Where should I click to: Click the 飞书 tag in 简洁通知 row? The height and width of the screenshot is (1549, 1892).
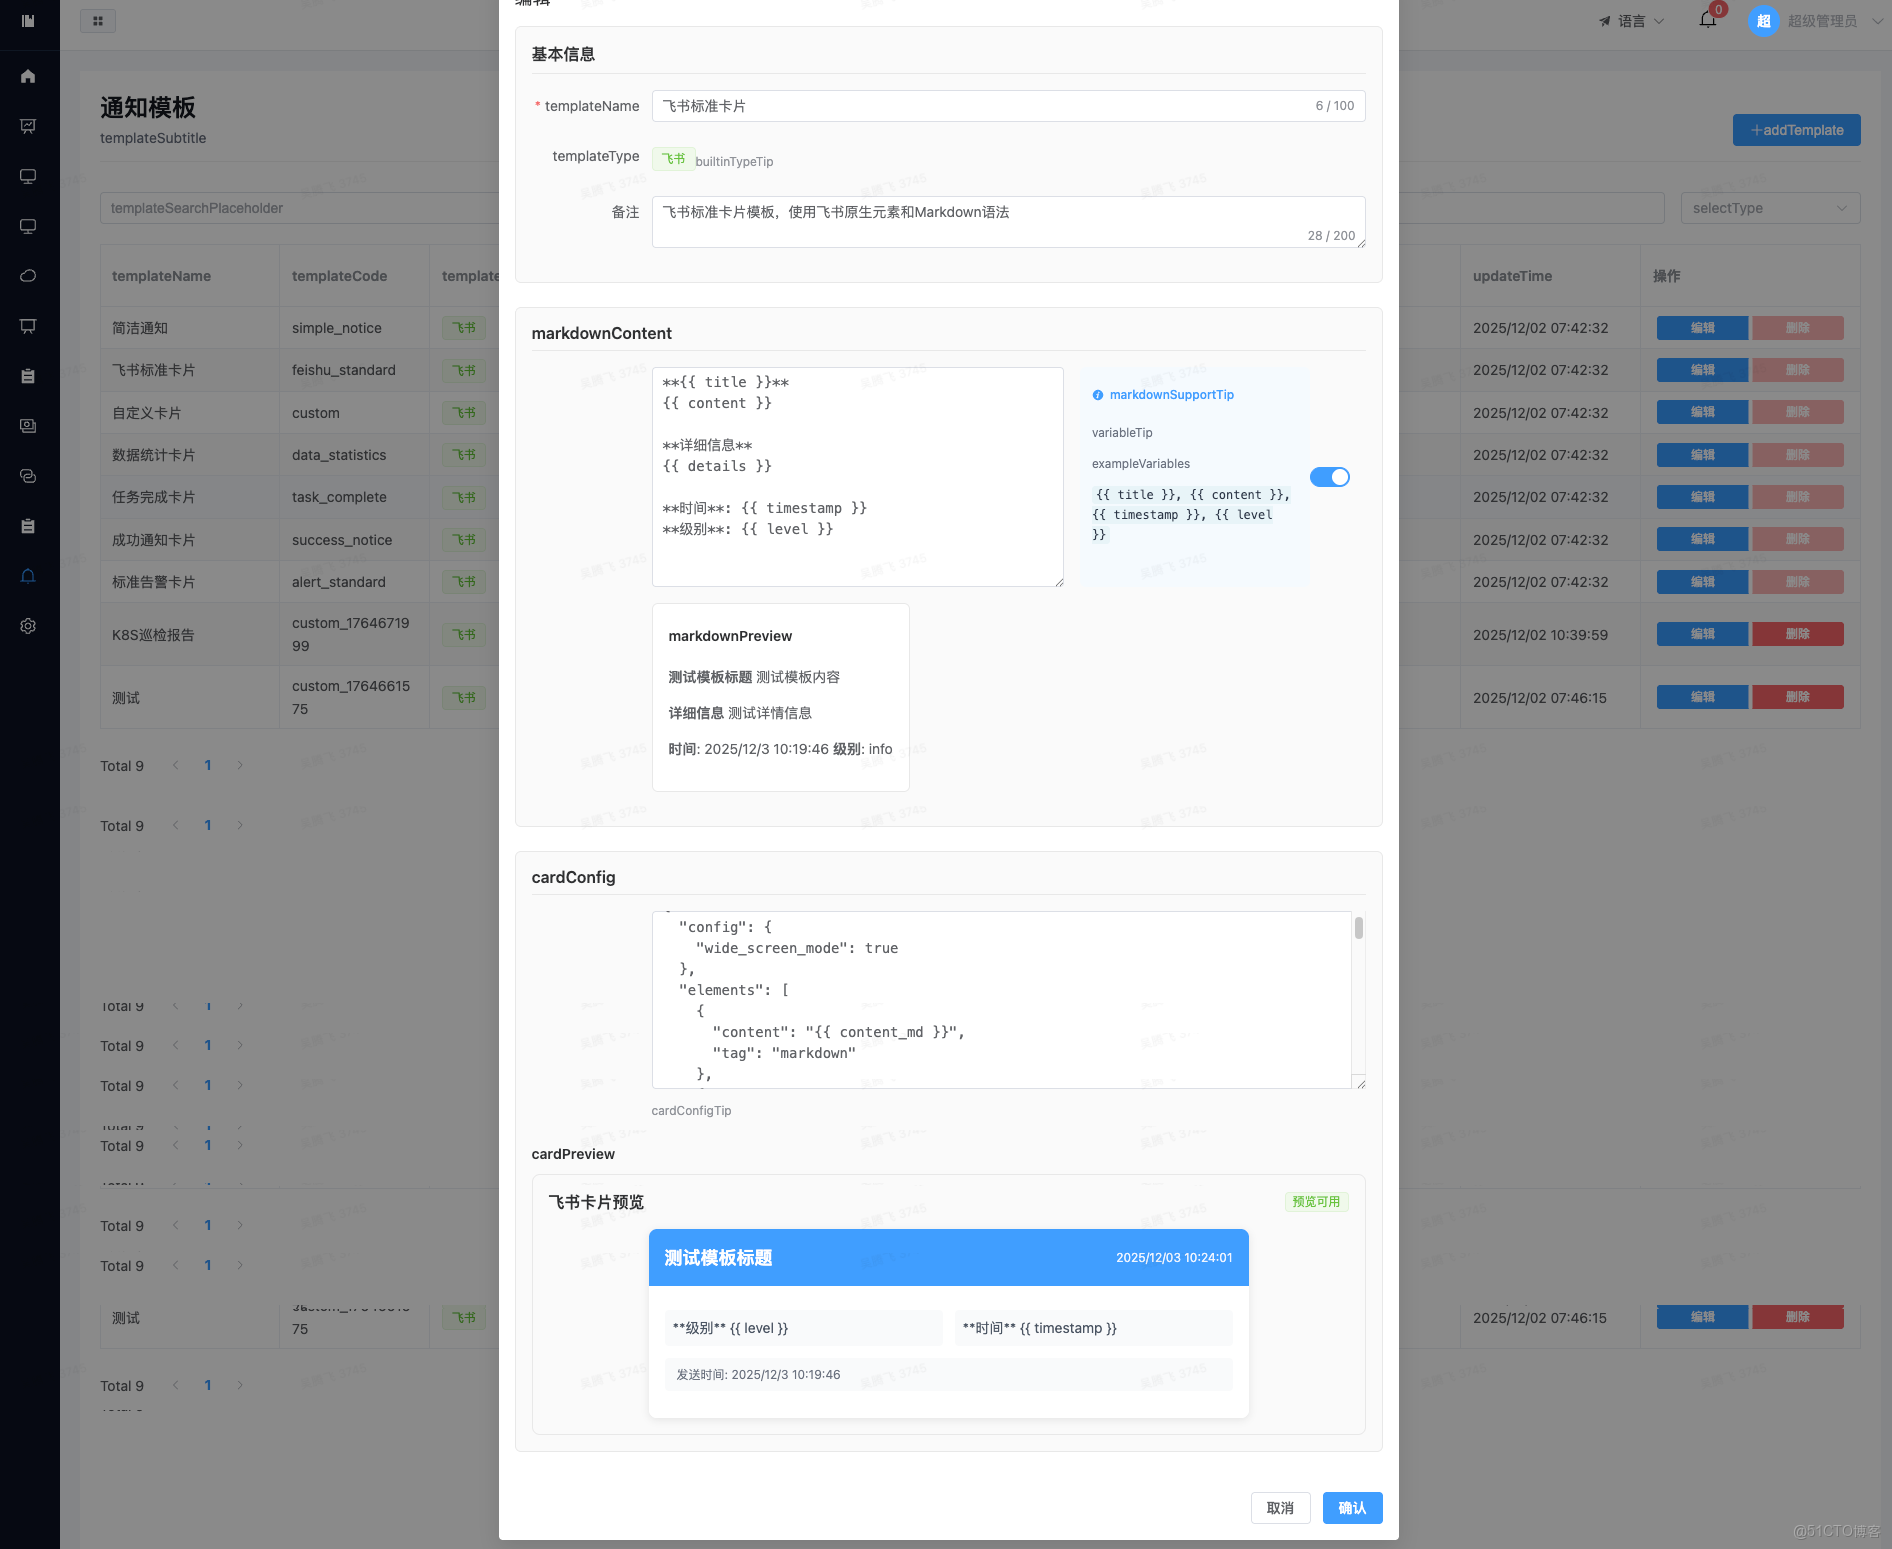coord(464,328)
